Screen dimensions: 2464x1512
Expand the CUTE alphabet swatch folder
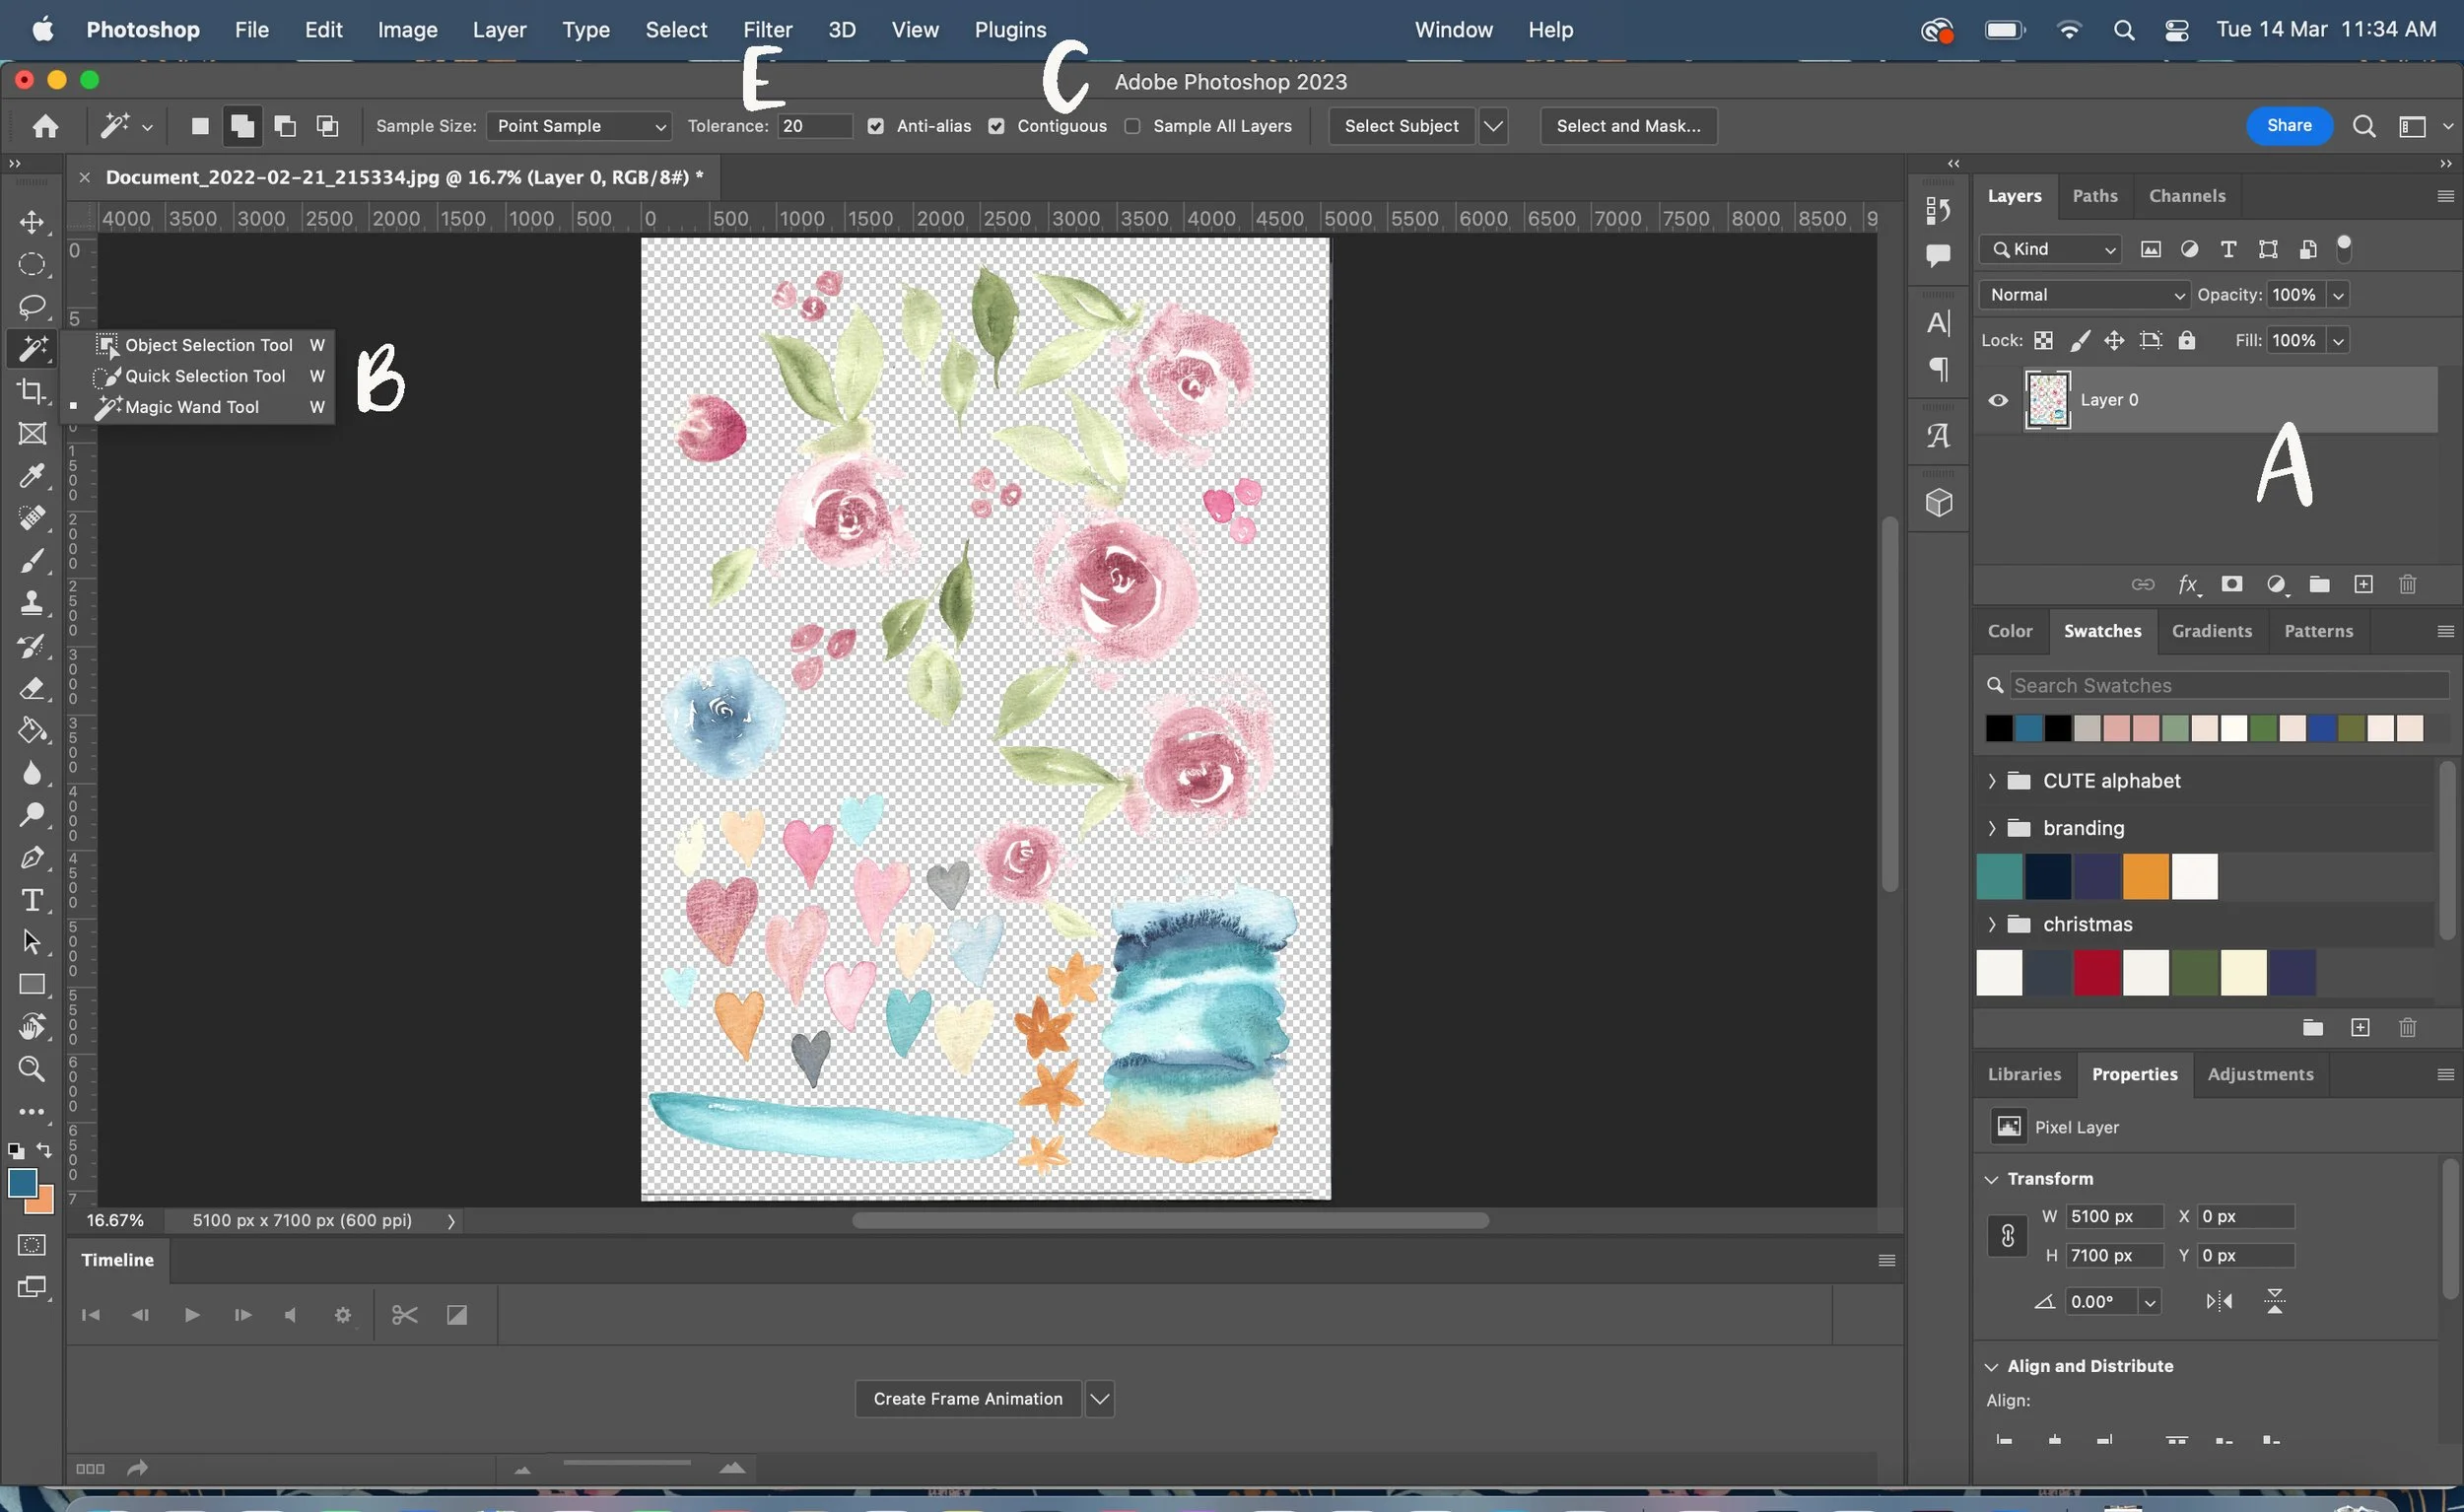coord(1991,781)
